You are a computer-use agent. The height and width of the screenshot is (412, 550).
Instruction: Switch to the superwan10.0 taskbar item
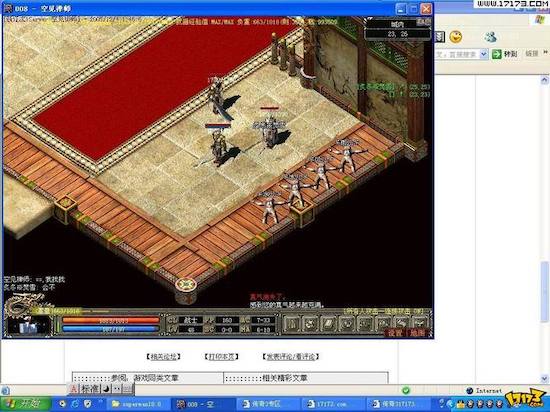pos(139,404)
